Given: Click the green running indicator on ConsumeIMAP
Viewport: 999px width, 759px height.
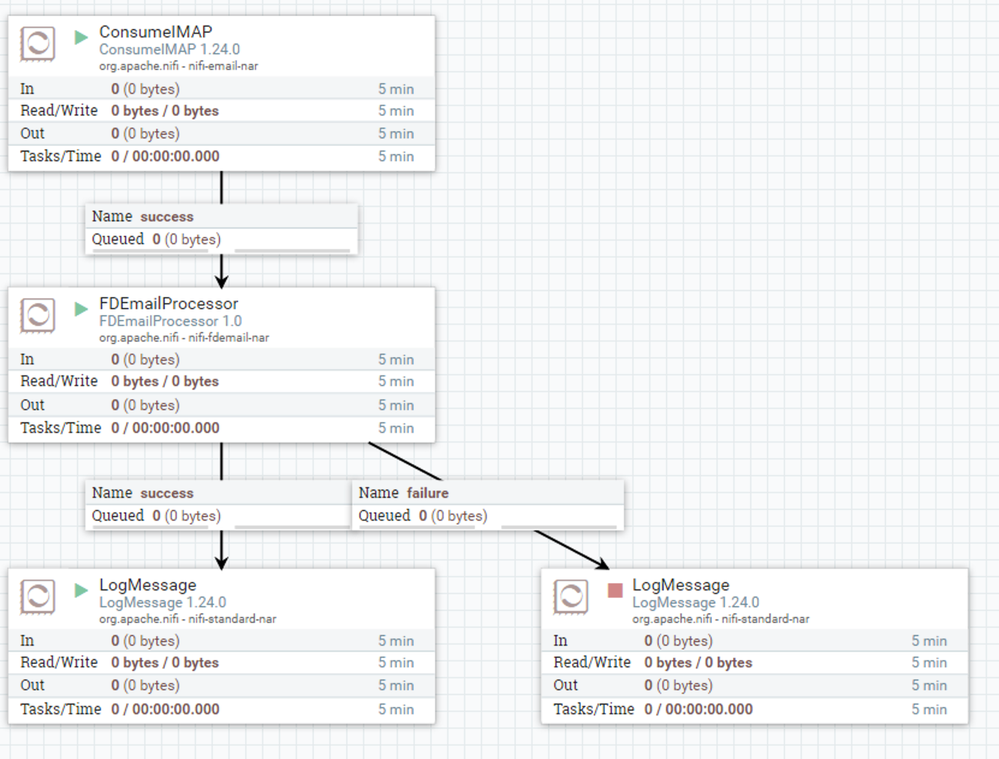Looking at the screenshot, I should [81, 38].
